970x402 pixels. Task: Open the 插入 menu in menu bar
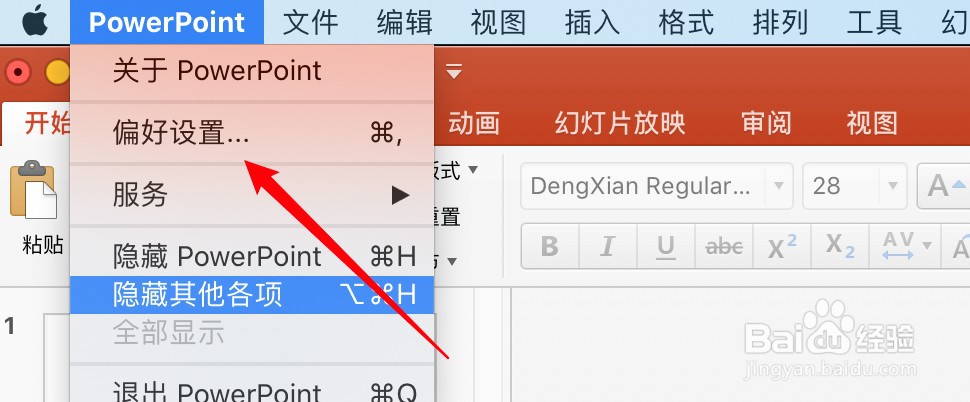(592, 23)
